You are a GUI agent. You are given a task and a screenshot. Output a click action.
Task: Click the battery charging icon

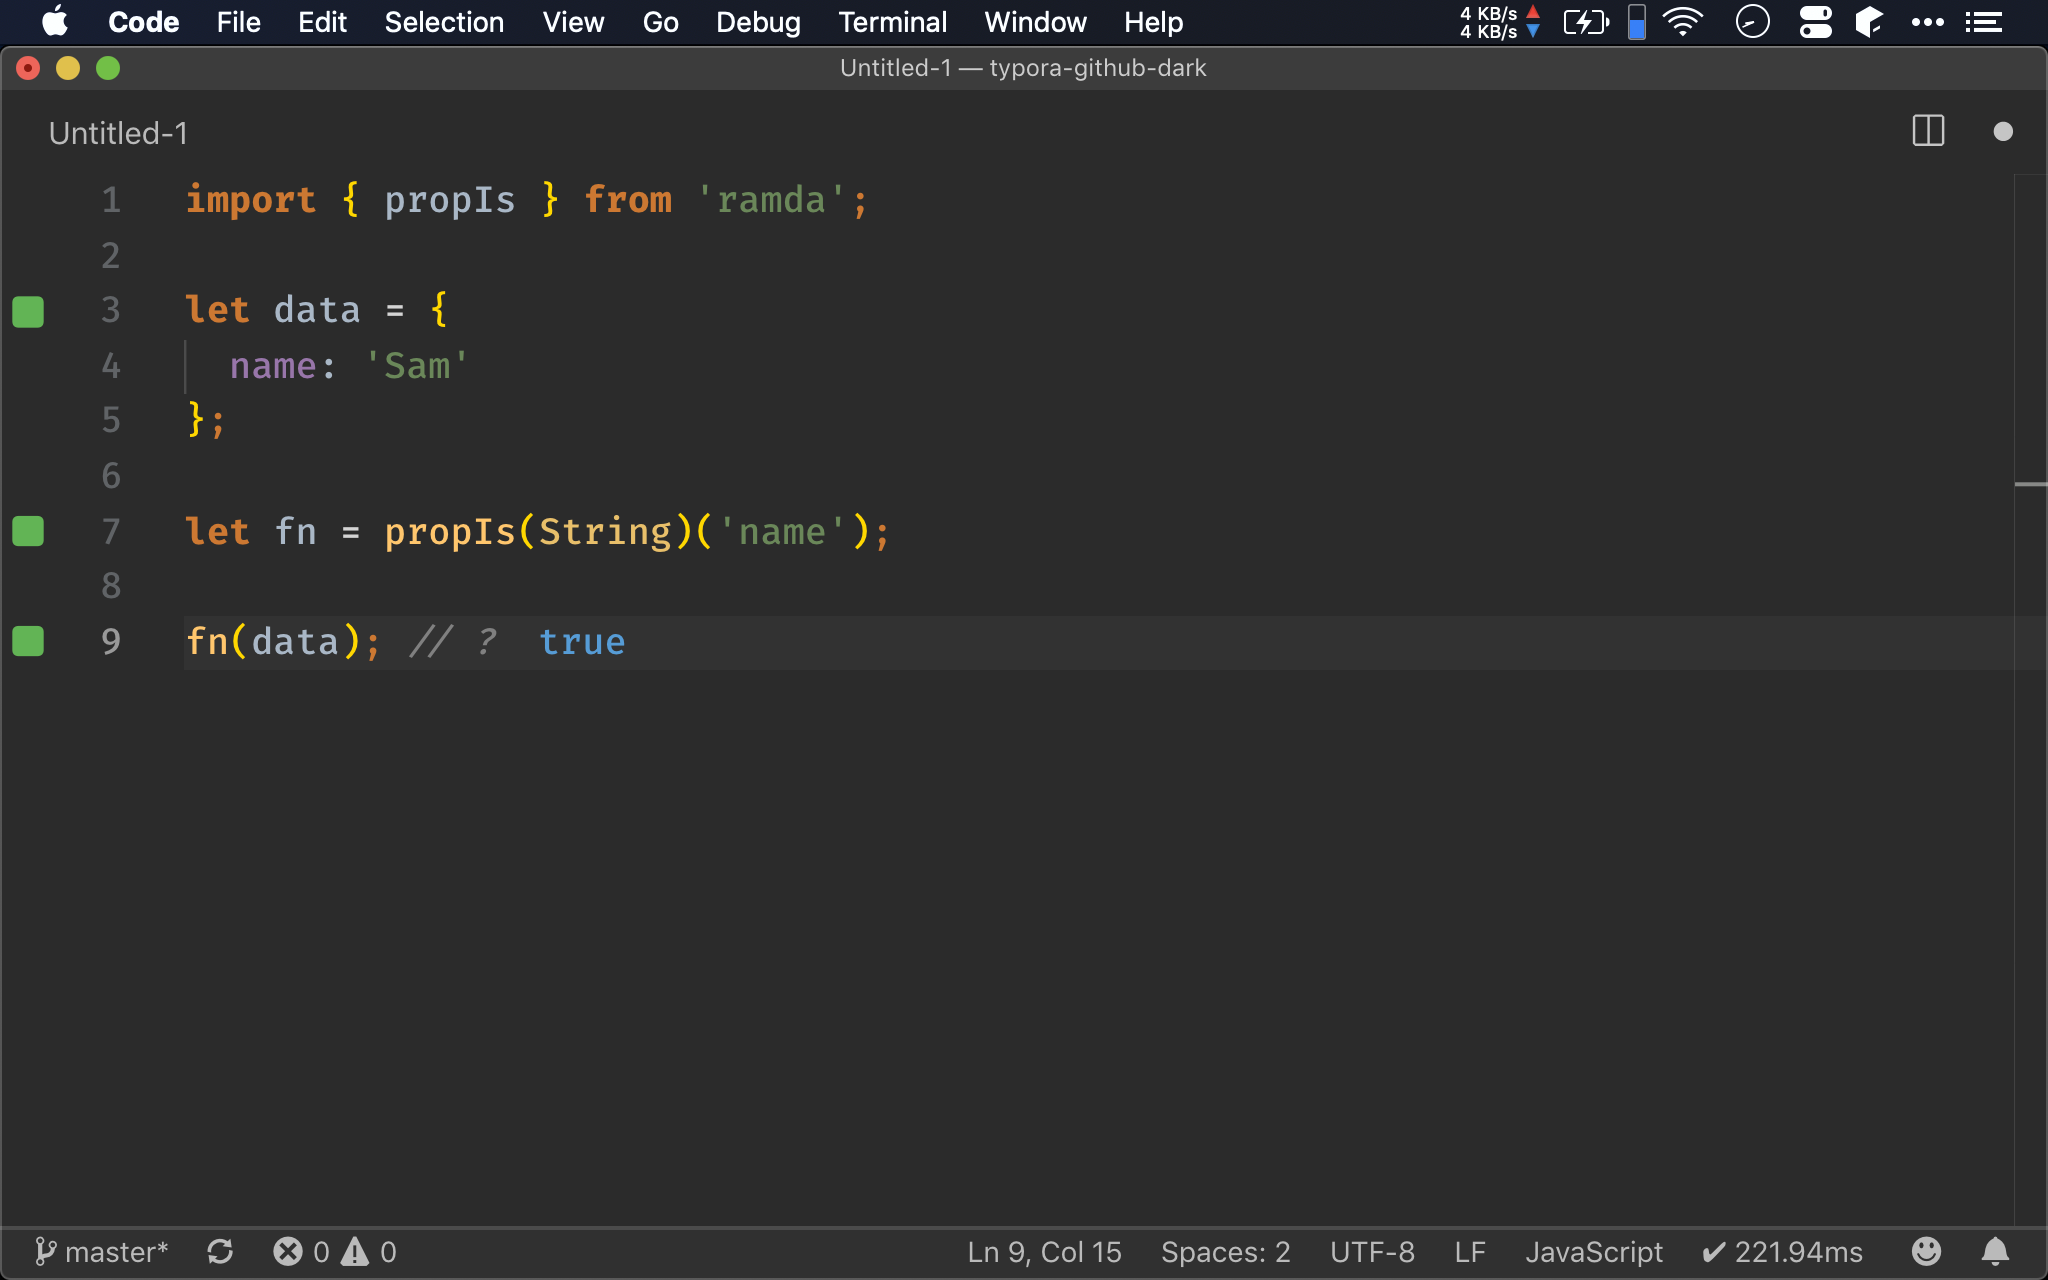coord(1586,22)
